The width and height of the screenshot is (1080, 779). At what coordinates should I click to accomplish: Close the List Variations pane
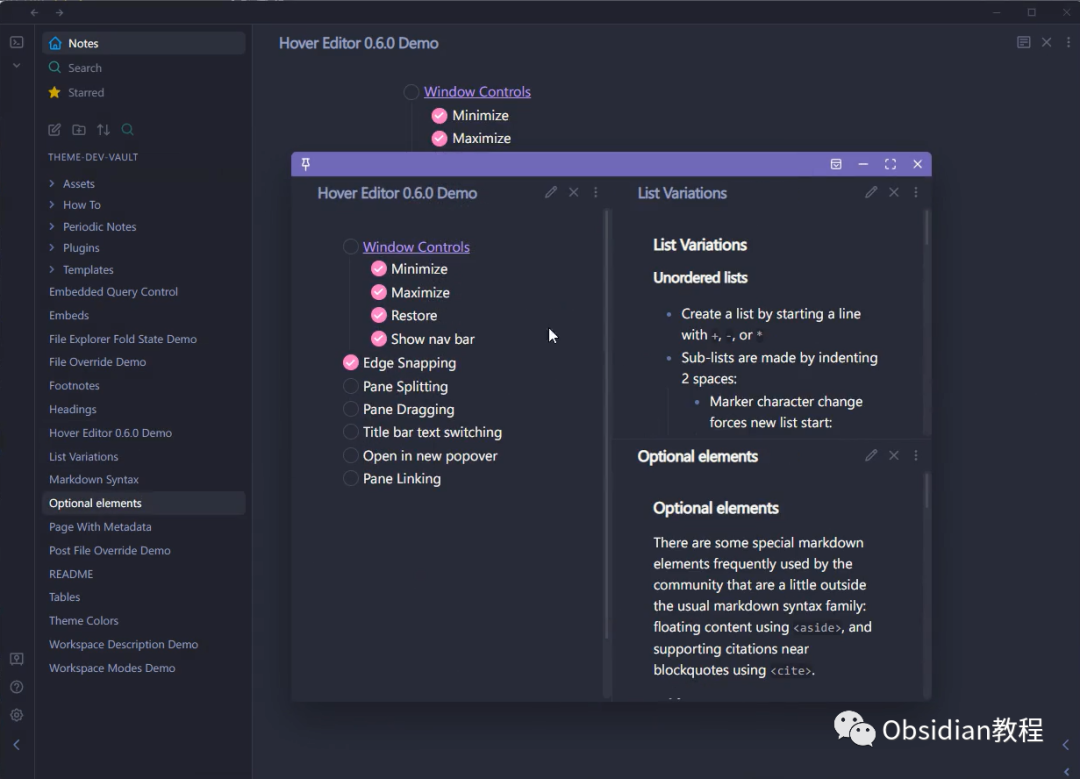(894, 192)
